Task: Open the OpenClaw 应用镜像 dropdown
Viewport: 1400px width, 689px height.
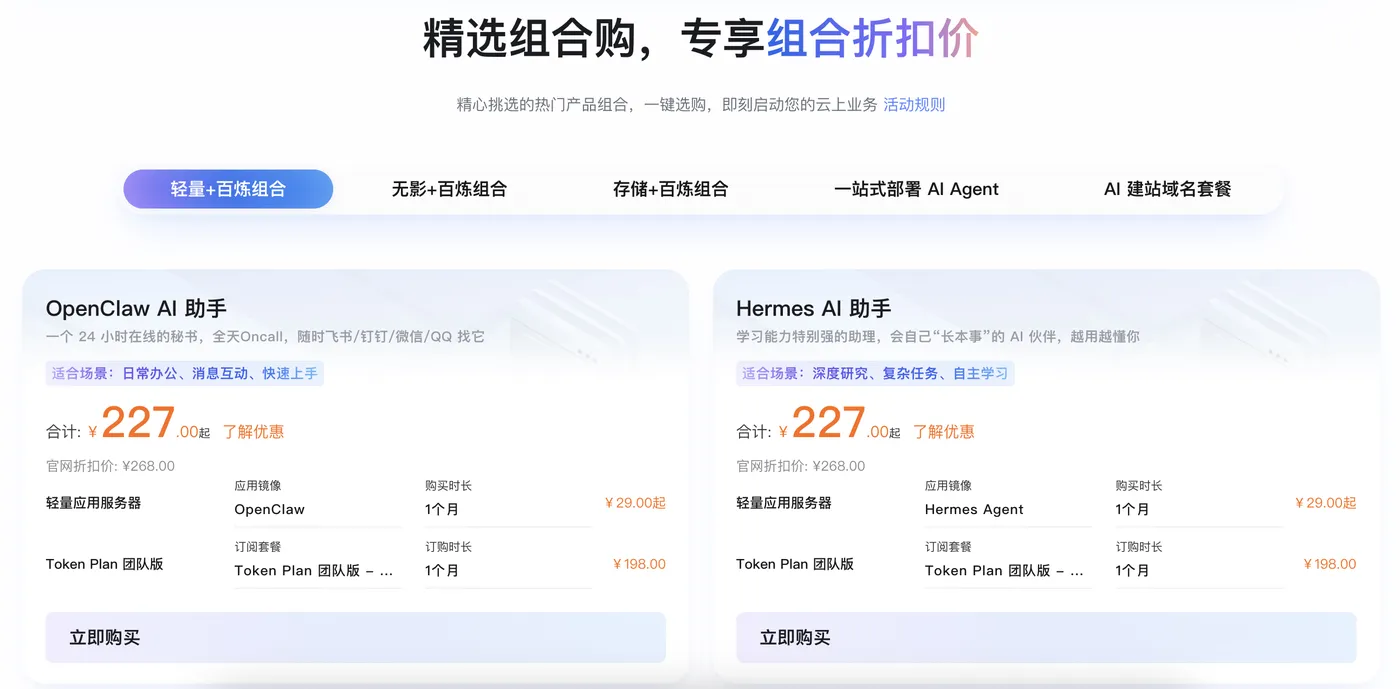Action: pos(318,510)
